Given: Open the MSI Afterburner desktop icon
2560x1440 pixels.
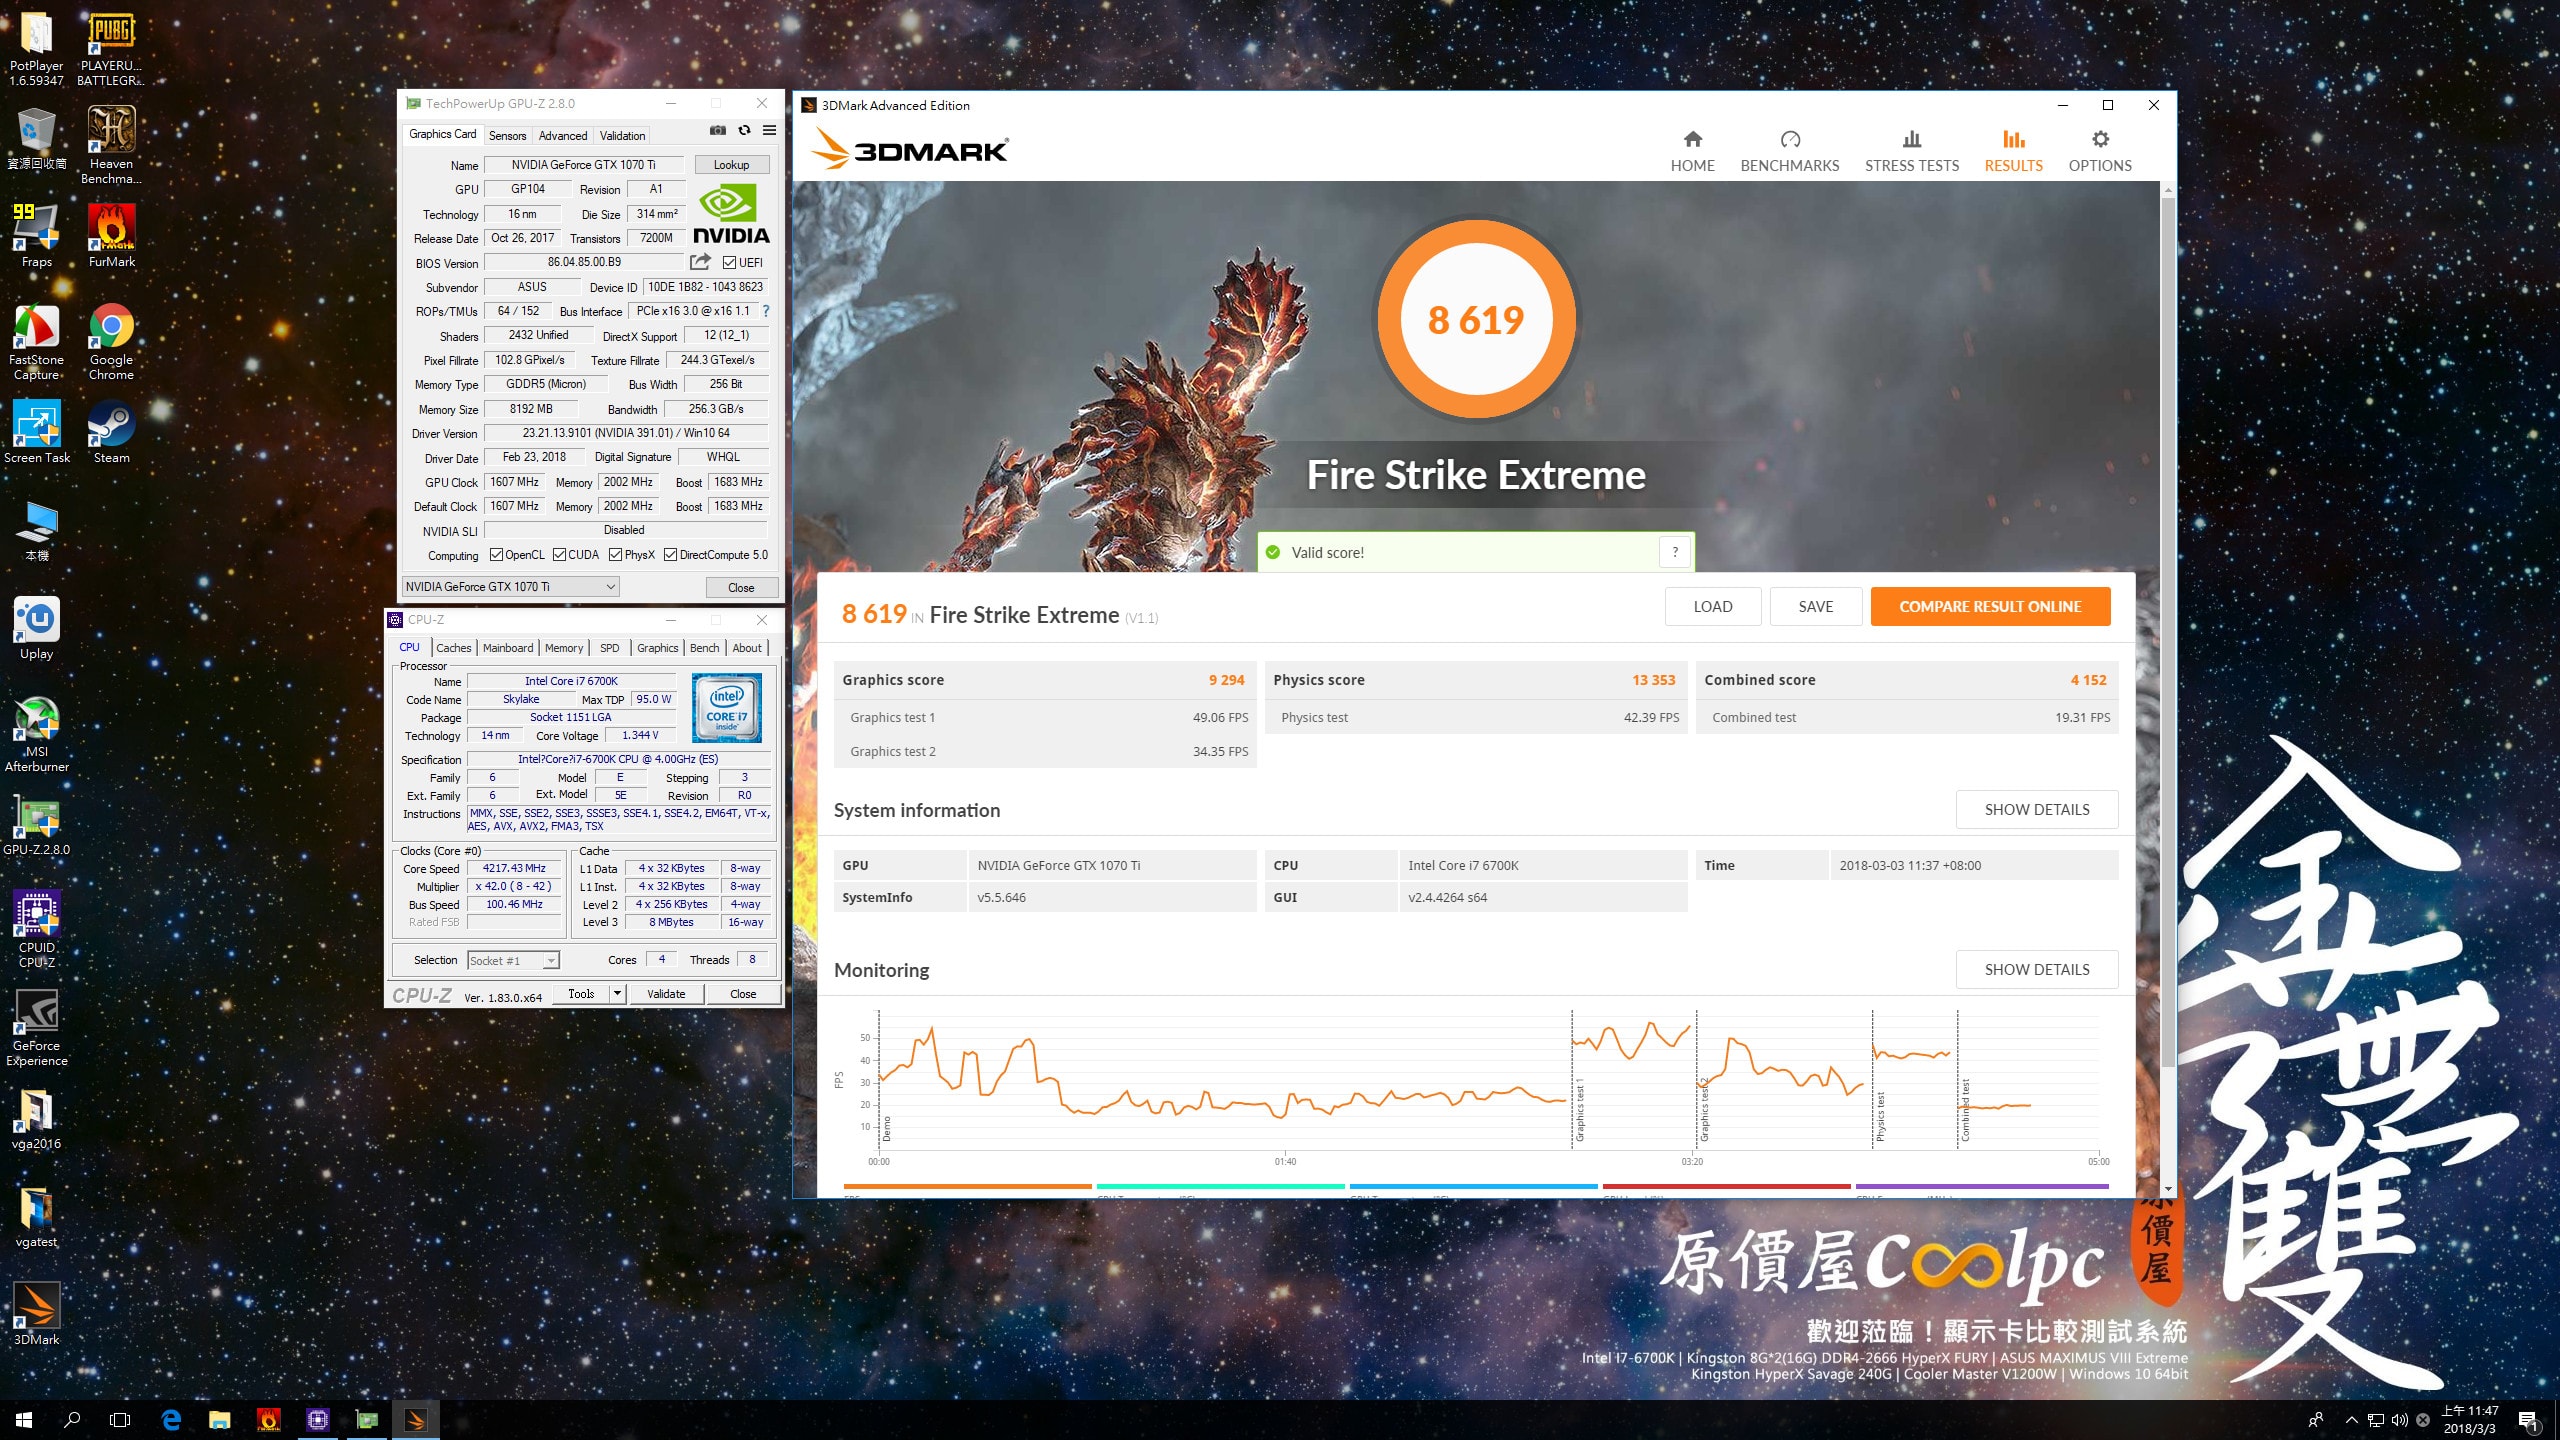Looking at the screenshot, I should [37, 734].
